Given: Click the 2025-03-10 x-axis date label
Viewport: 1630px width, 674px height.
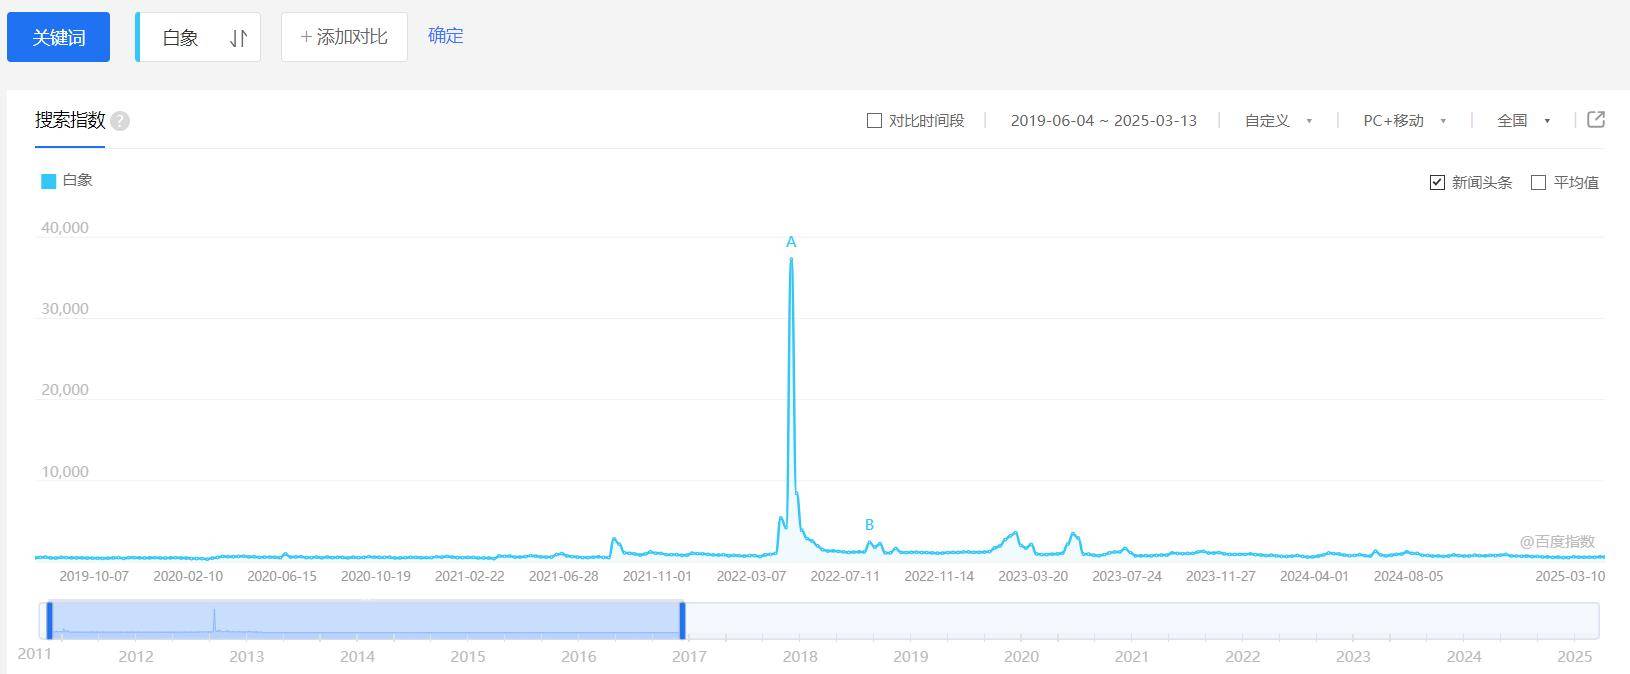Looking at the screenshot, I should click(x=1570, y=576).
